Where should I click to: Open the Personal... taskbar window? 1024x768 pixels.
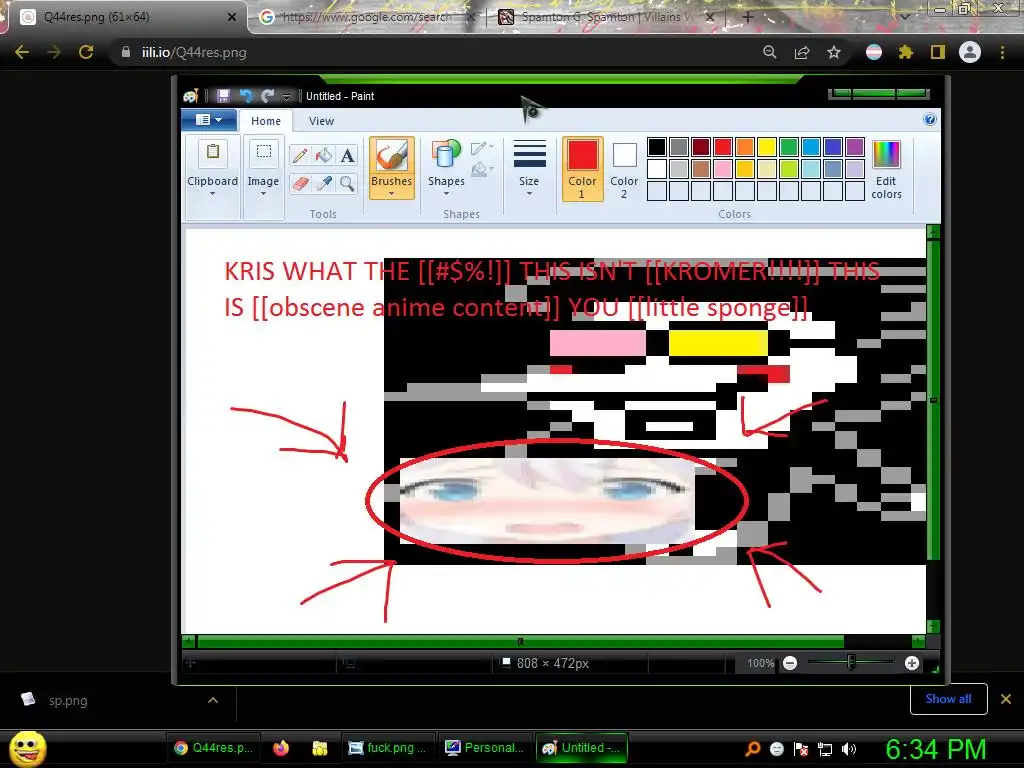pyautogui.click(x=484, y=748)
